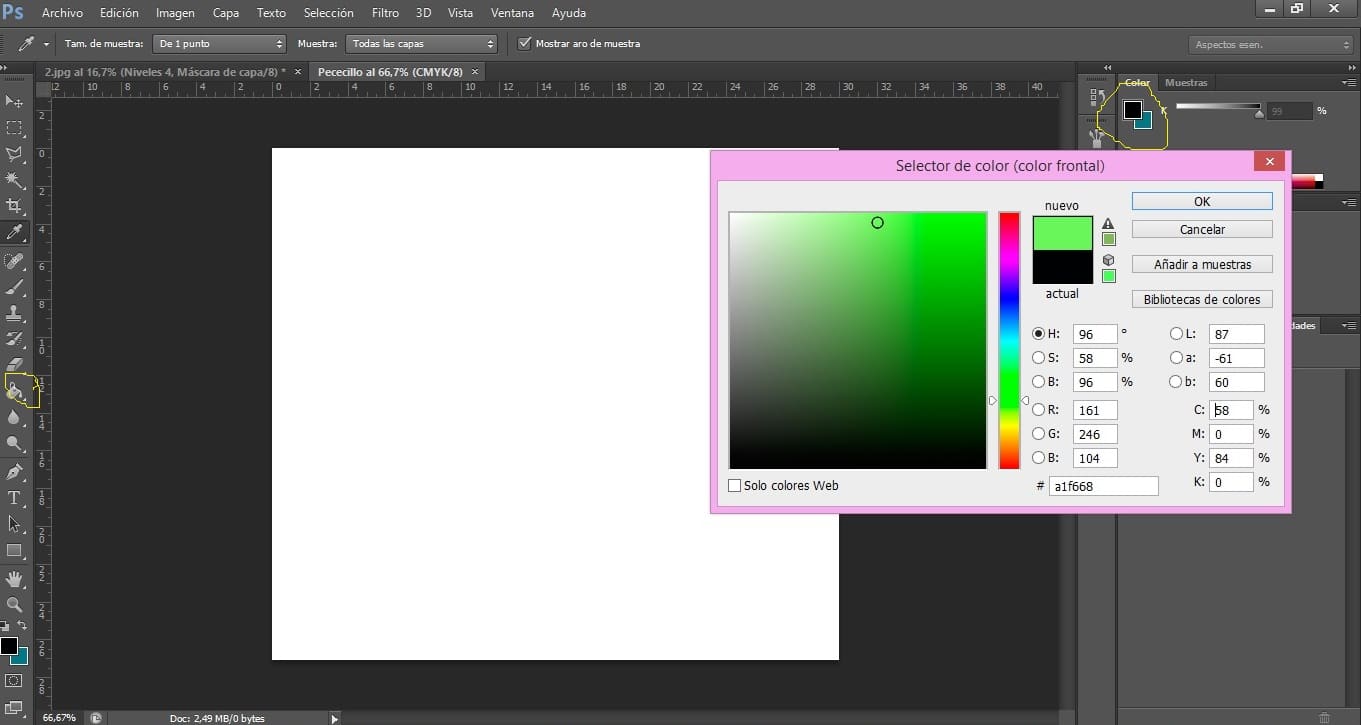Select the Rectangular Marquee tool
1361x725 pixels.
pos(14,128)
